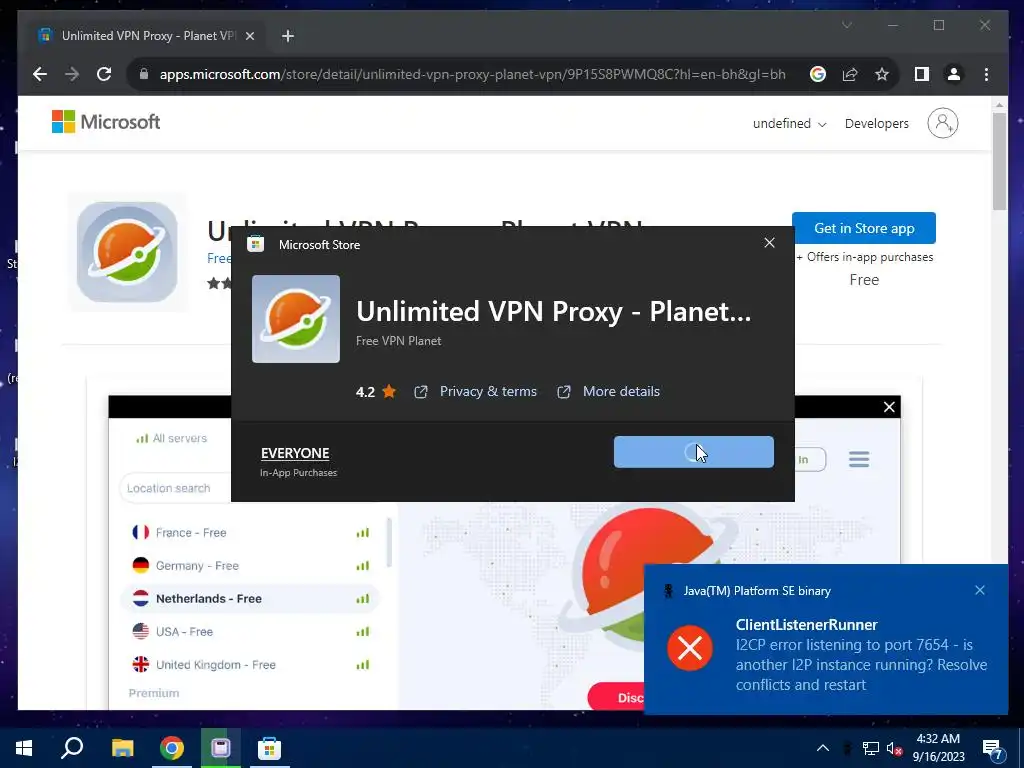The image size is (1024, 768).
Task: Click the ClientListenerRunner error notification
Action: click(826, 640)
